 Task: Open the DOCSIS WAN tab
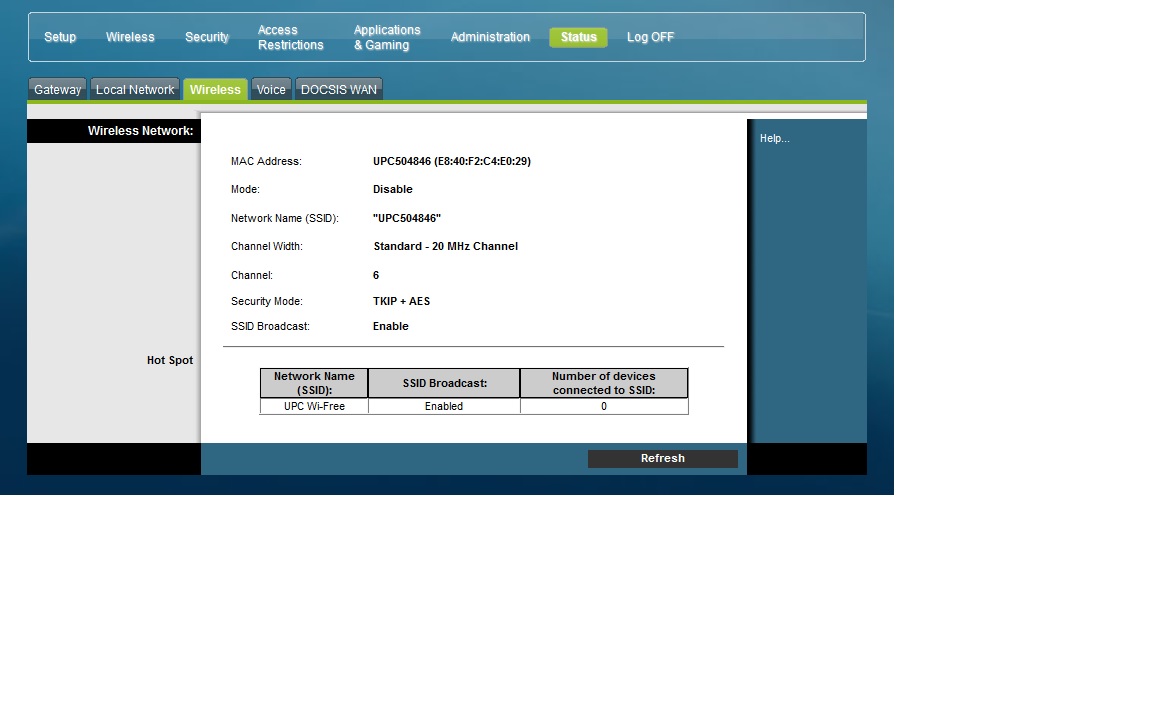(339, 90)
